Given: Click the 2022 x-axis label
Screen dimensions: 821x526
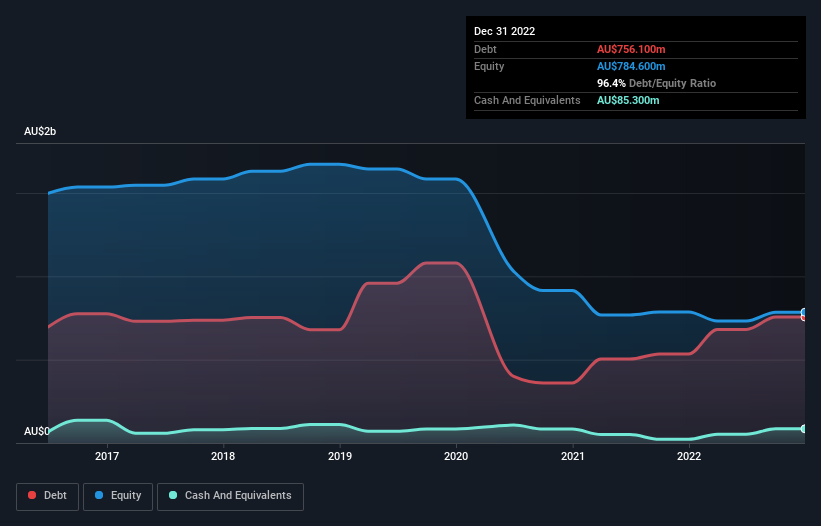Looking at the screenshot, I should tap(689, 456).
